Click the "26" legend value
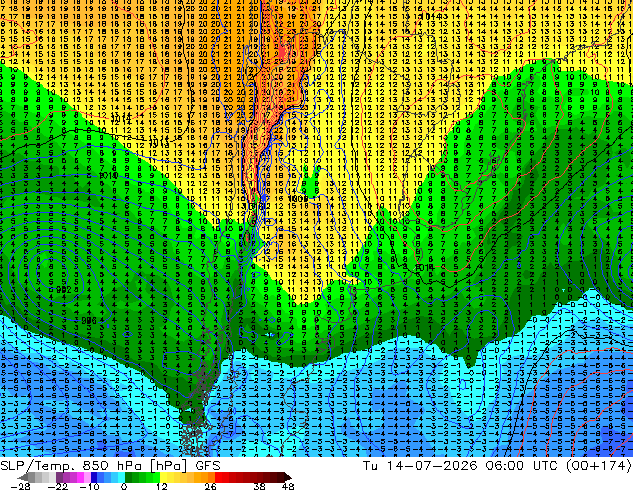 pos(210,486)
